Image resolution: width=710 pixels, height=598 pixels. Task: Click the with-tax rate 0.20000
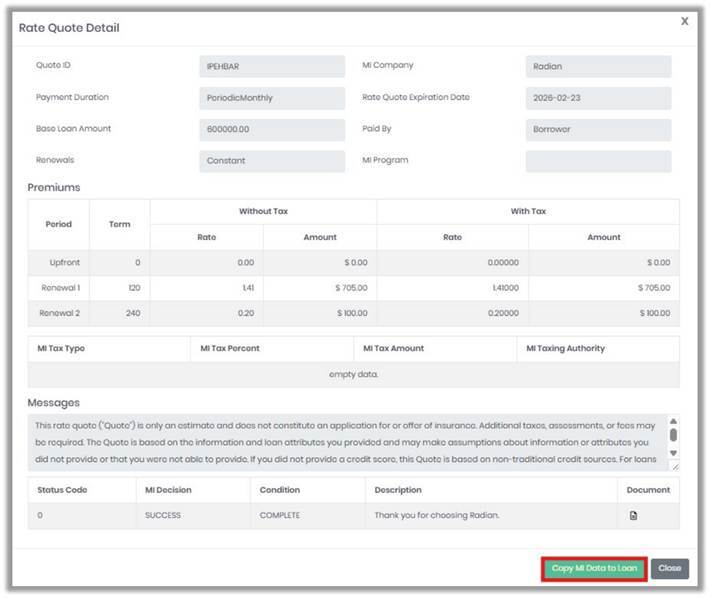(503, 313)
